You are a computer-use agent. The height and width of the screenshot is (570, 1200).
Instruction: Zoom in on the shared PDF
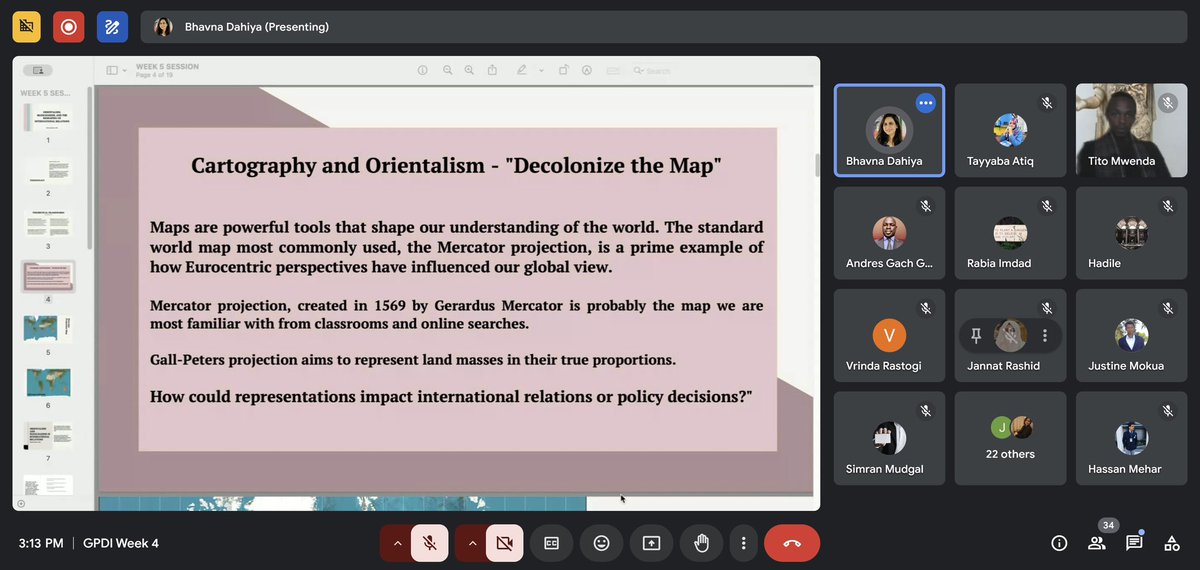470,70
